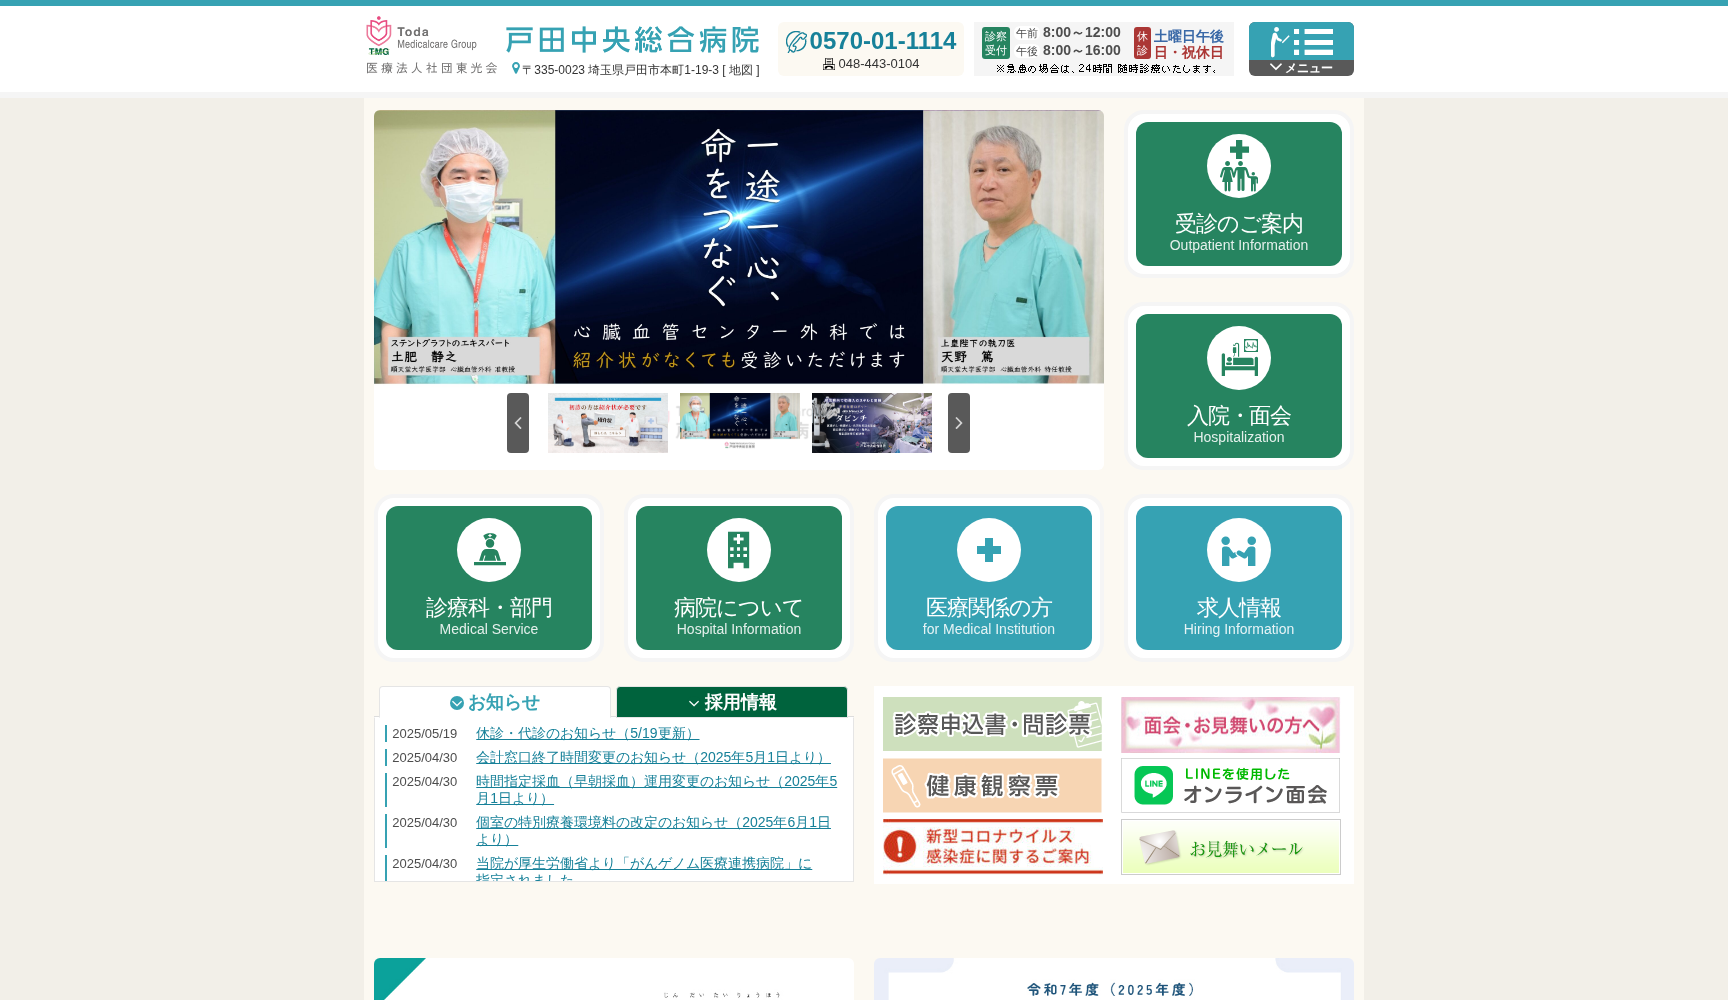Open the 休診・代診のお知らせ news link

[586, 733]
